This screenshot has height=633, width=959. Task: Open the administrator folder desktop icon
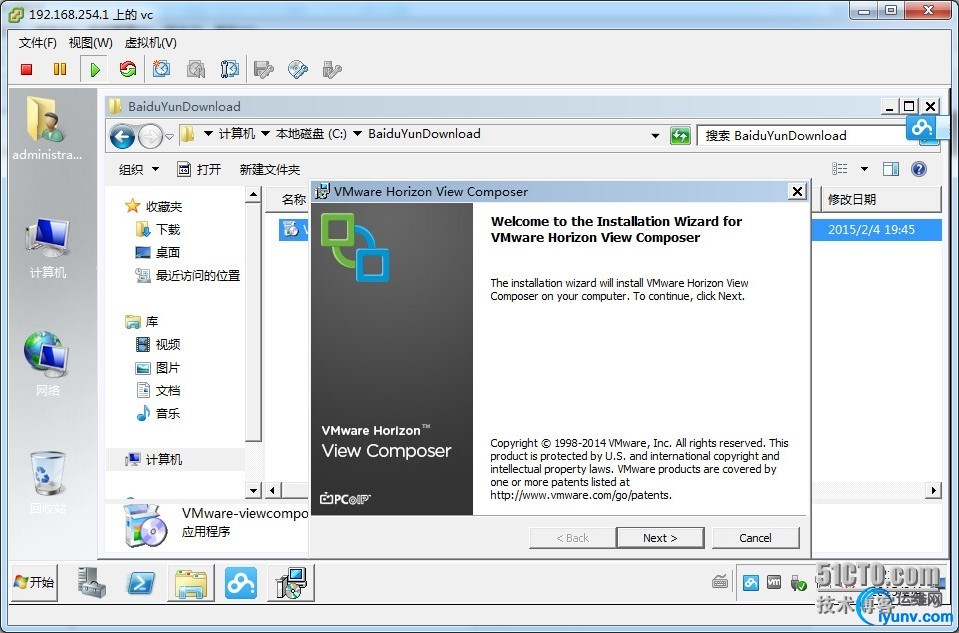tap(47, 129)
